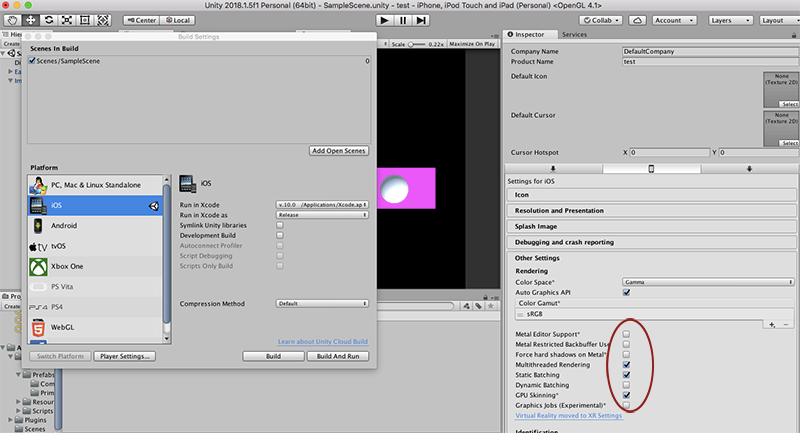
Task: Open the Layout dropdown
Action: [x=779, y=20]
